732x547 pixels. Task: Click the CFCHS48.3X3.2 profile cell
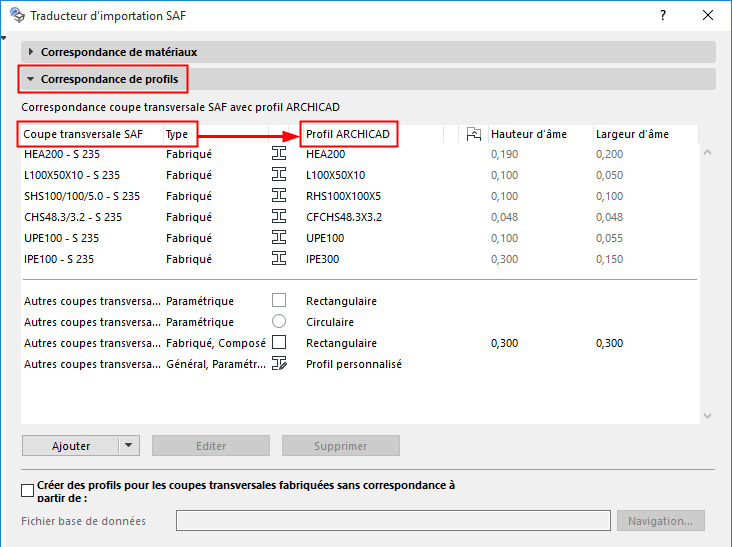click(344, 217)
